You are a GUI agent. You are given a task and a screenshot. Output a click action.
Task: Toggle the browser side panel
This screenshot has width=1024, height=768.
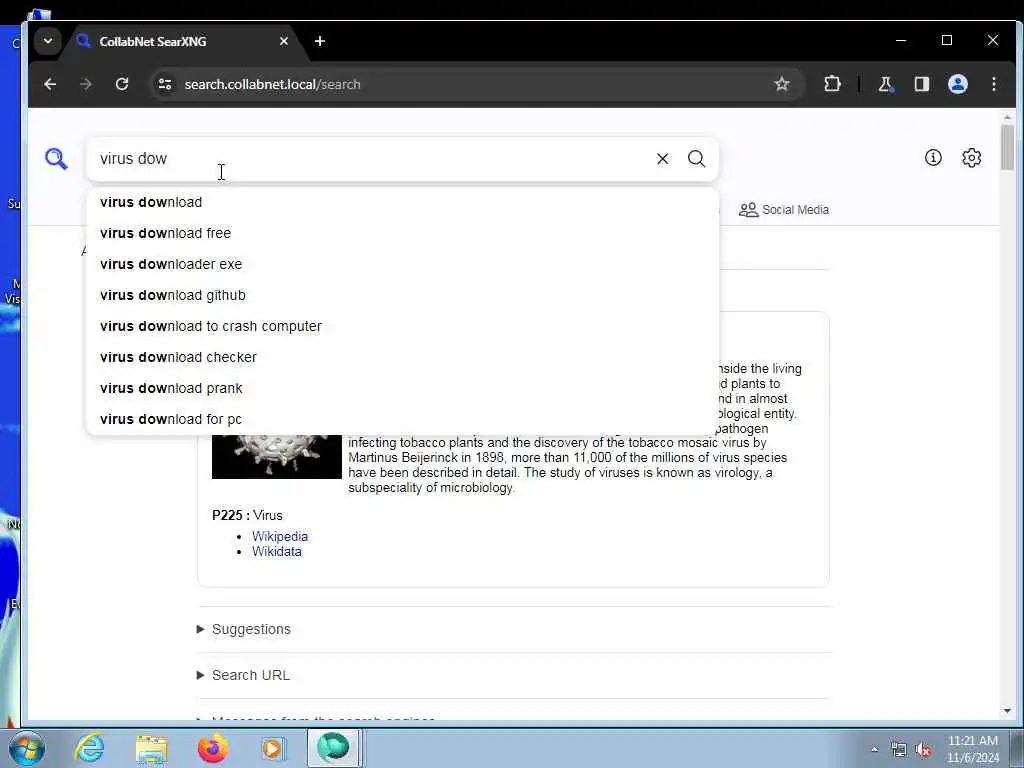(921, 84)
